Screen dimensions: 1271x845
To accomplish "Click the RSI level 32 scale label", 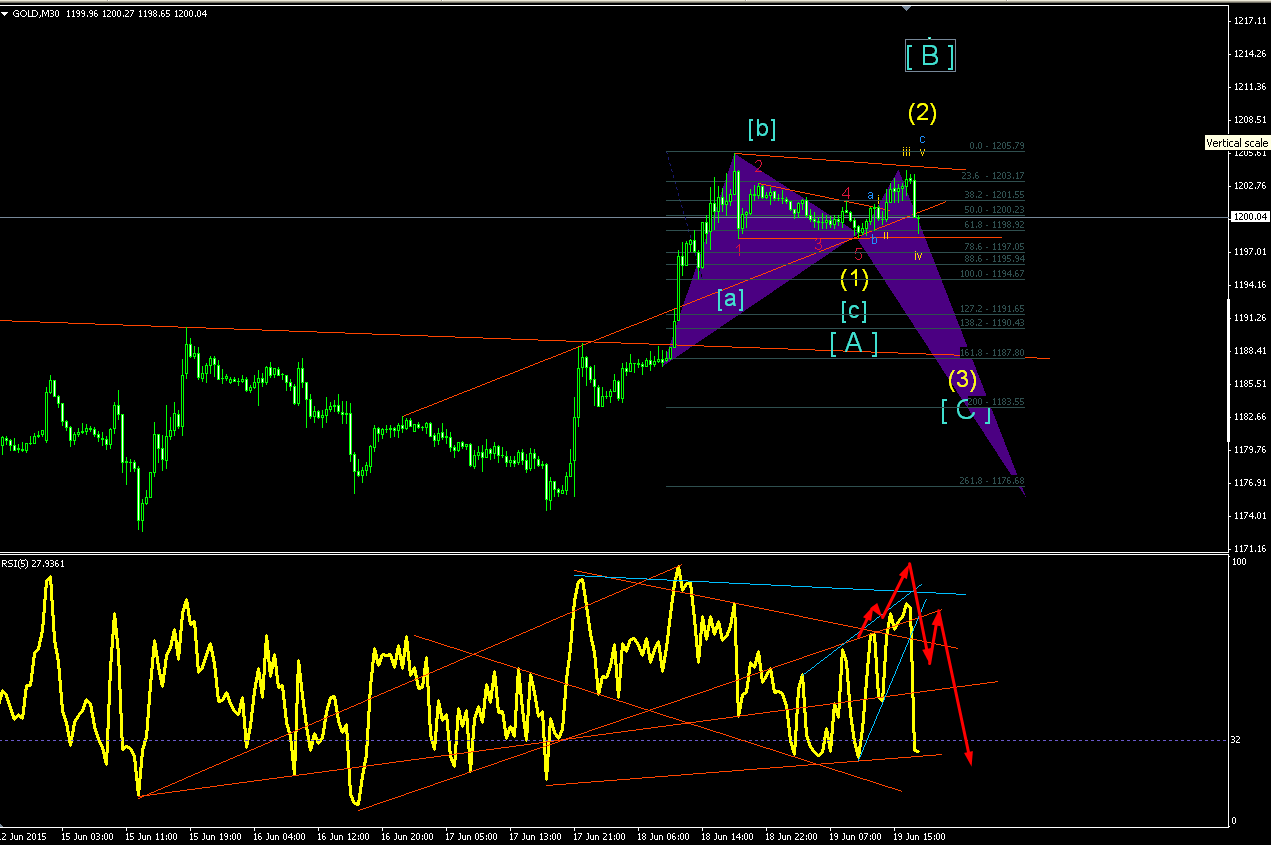I will (x=1236, y=740).
